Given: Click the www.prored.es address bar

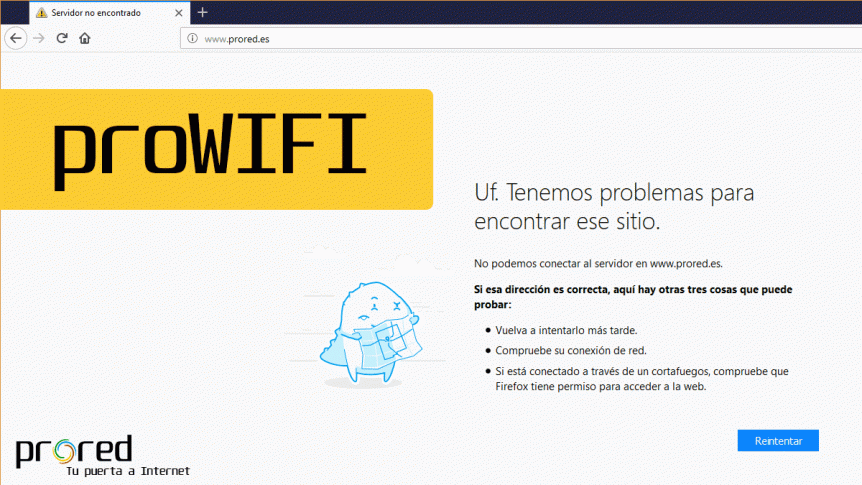Looking at the screenshot, I should point(521,38).
